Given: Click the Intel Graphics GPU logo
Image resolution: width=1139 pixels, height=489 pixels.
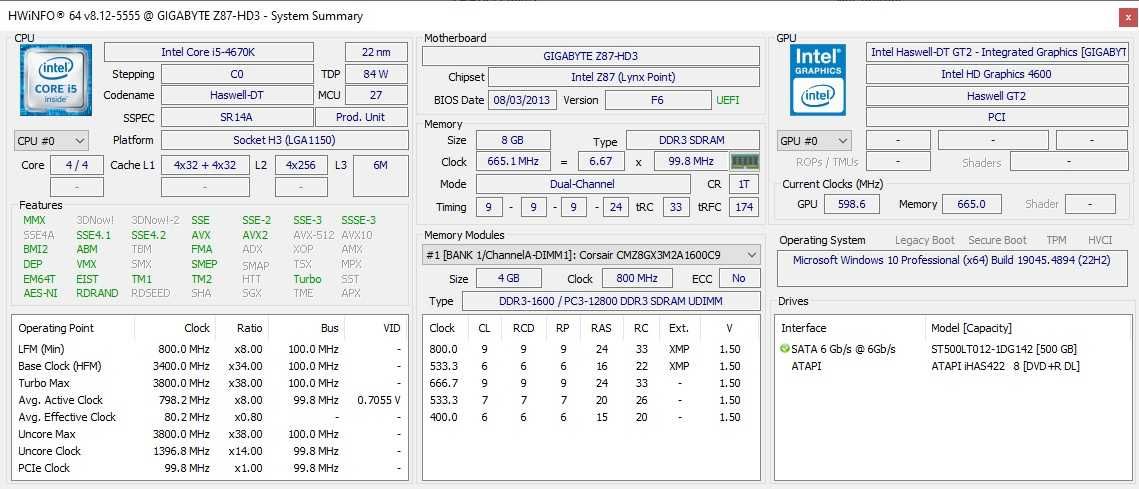Looking at the screenshot, I should [x=818, y=79].
